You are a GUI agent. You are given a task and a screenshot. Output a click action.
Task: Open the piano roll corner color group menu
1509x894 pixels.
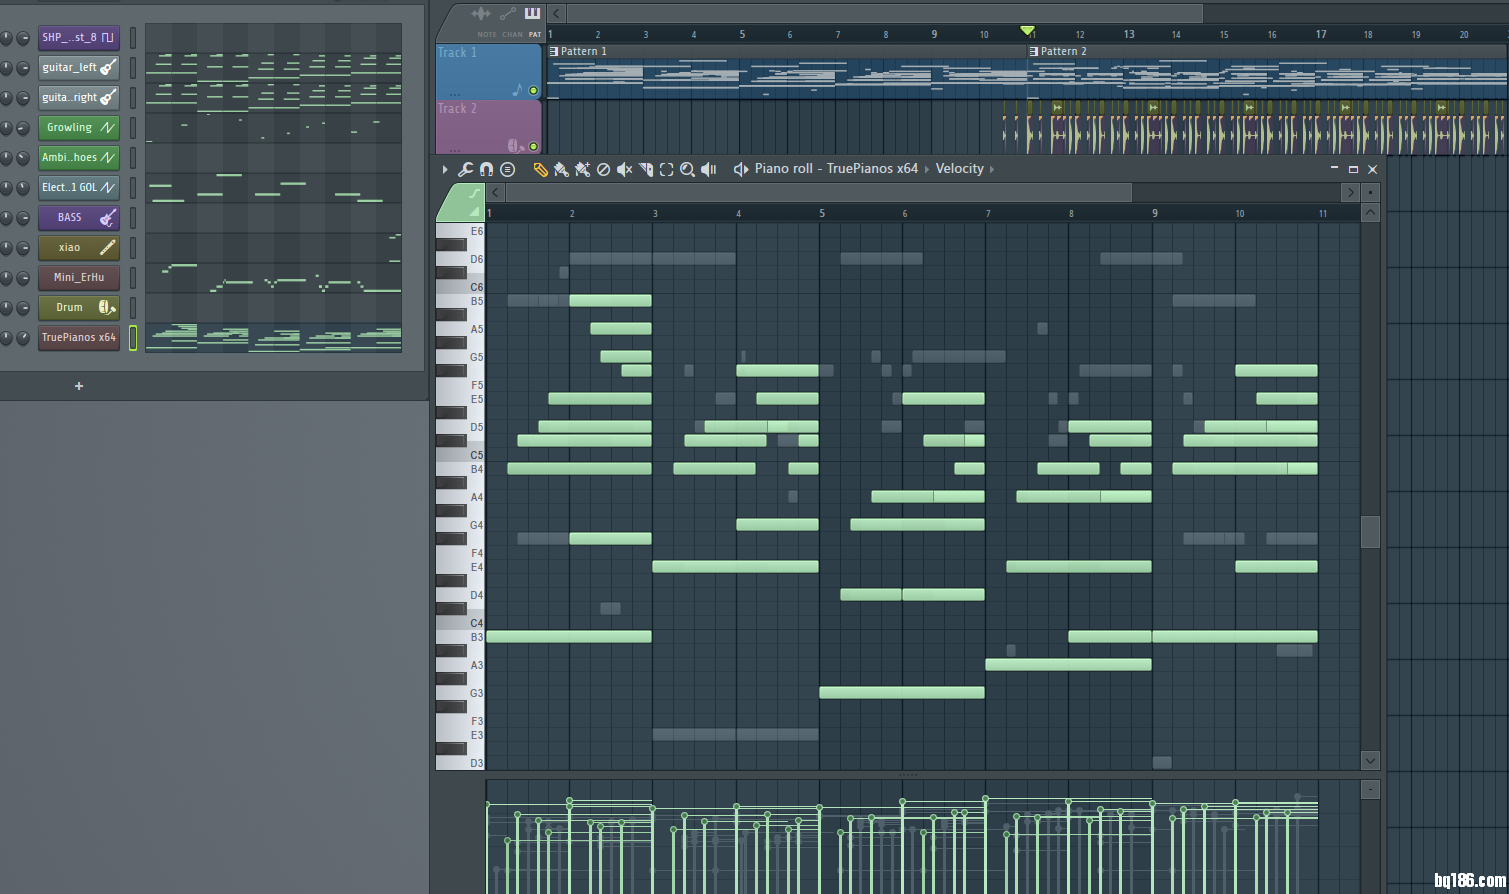(461, 202)
